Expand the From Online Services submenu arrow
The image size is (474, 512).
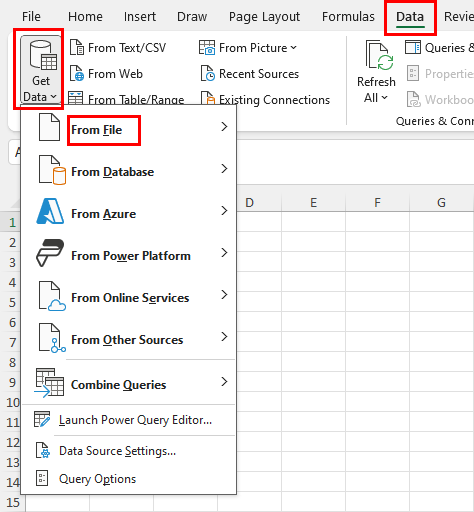[x=224, y=295]
